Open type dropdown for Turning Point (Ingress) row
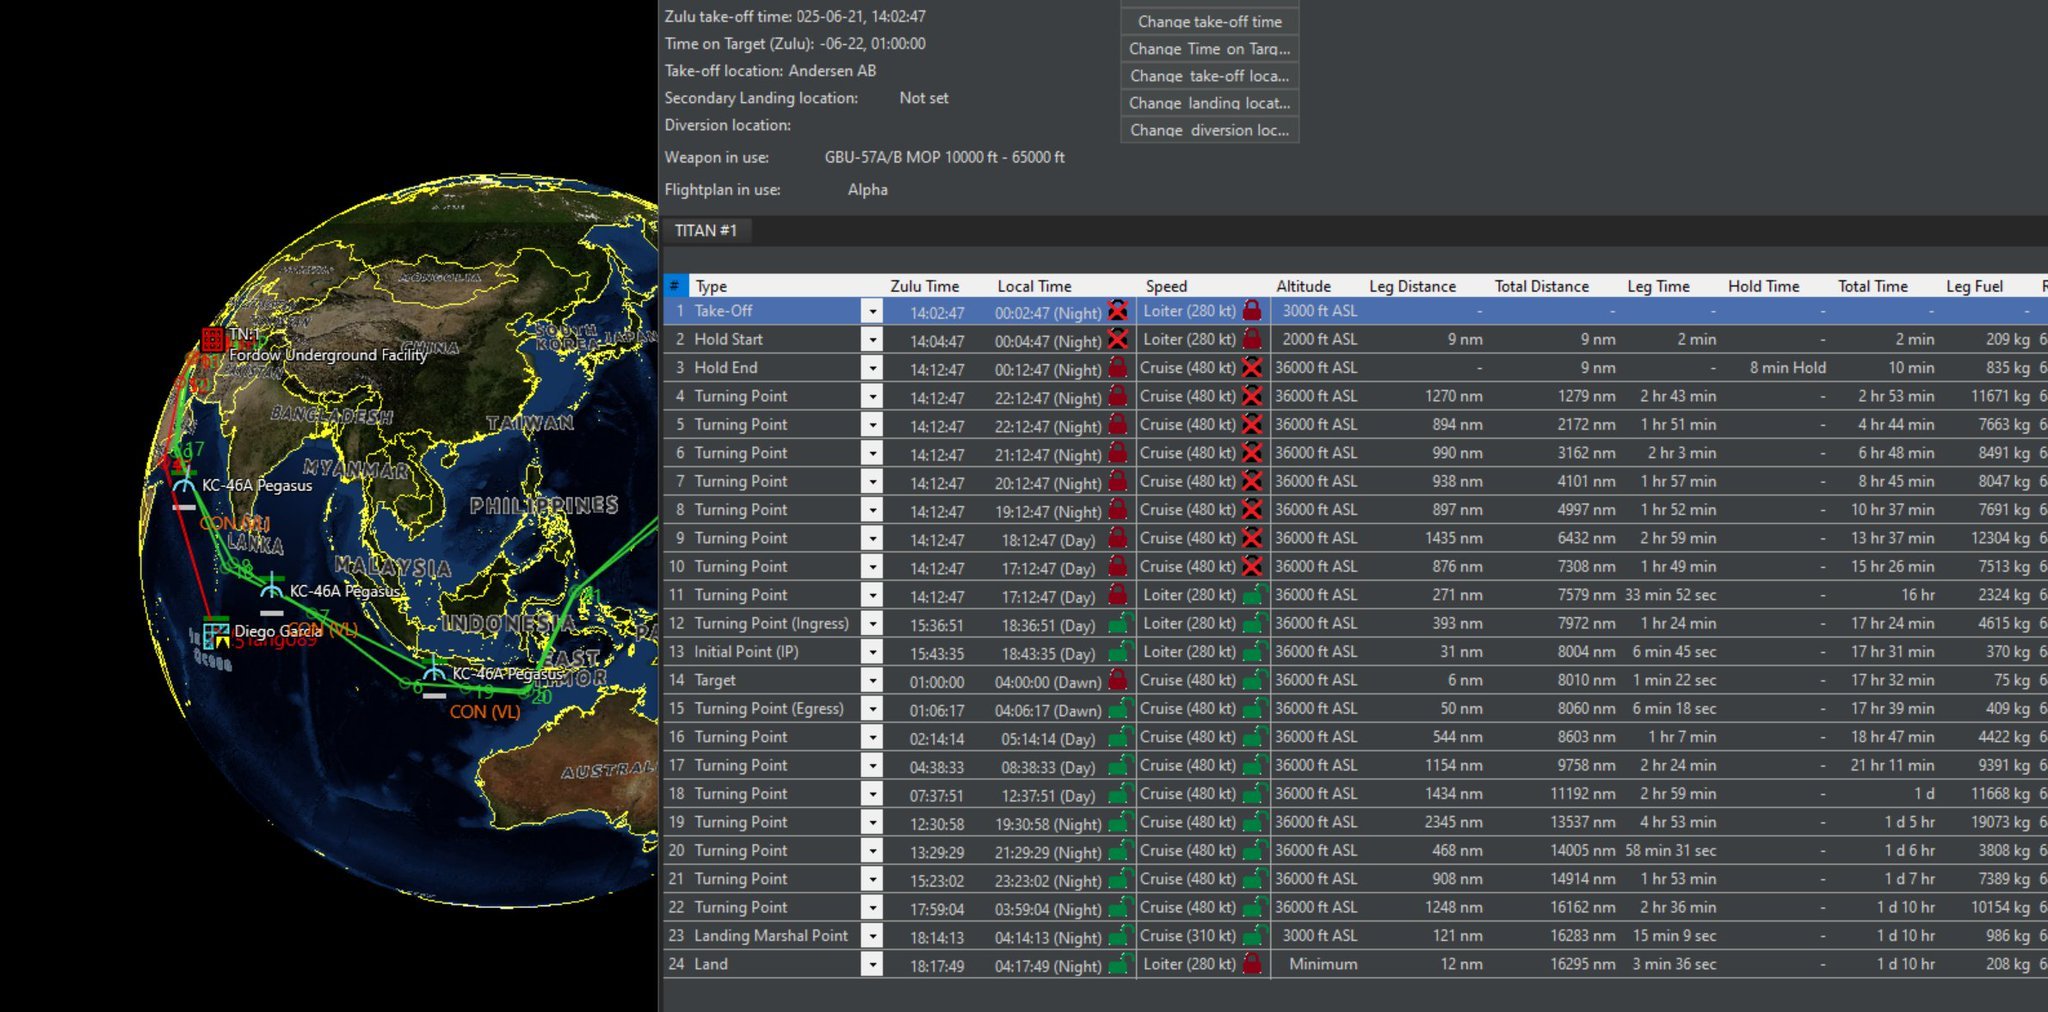The width and height of the screenshot is (2048, 1012). 872,623
